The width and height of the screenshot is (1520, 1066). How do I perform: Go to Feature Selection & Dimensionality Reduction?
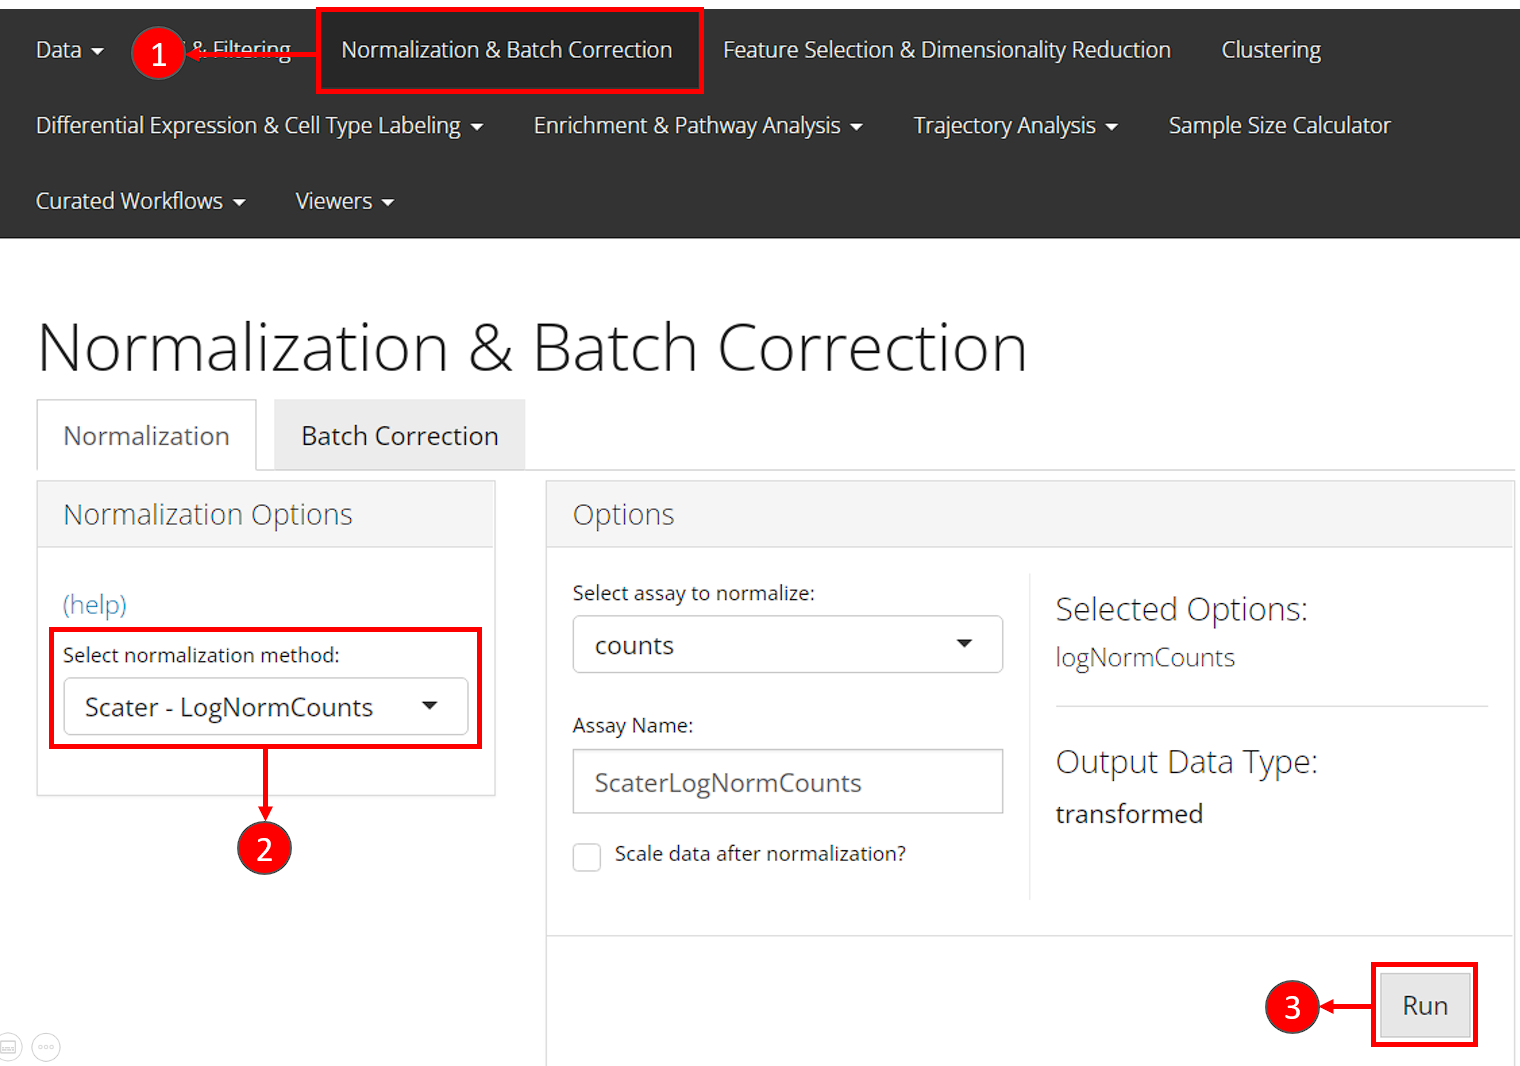coord(946,50)
